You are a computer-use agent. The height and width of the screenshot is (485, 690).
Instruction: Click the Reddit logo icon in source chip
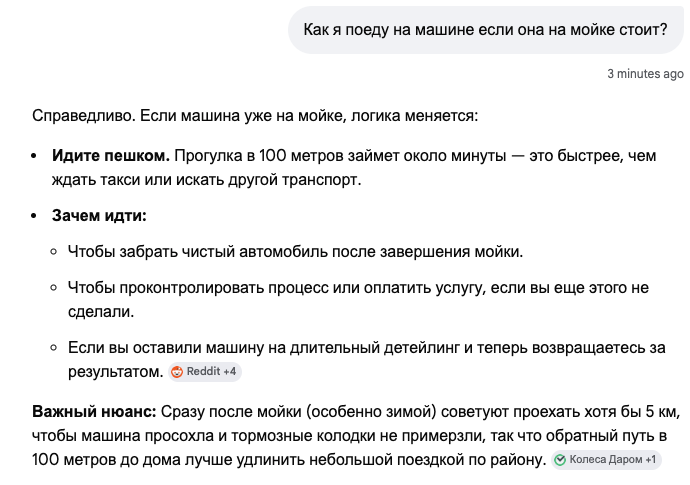click(178, 372)
